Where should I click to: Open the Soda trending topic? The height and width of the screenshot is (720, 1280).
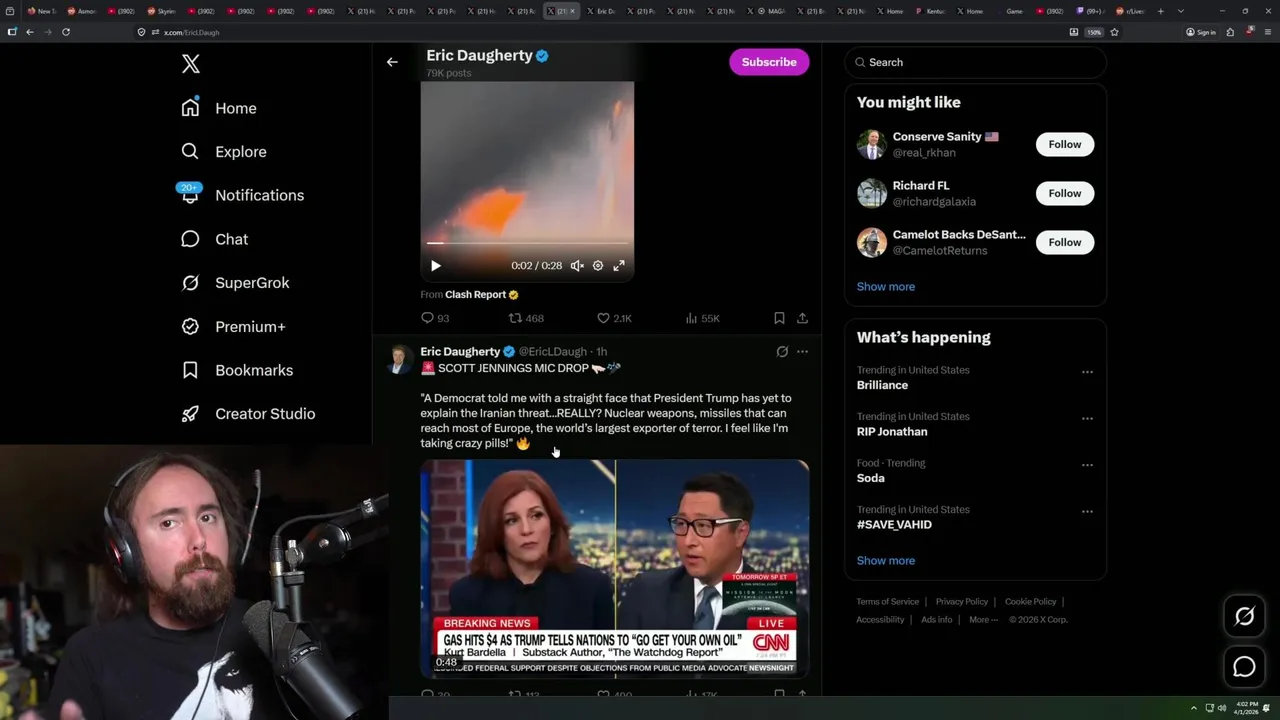tap(870, 478)
